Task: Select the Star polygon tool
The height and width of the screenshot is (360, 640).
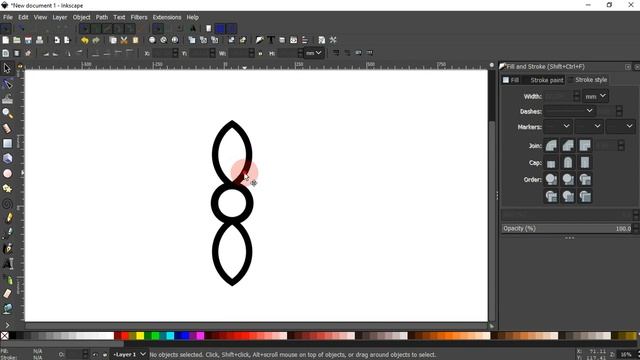Action: (x=7, y=188)
